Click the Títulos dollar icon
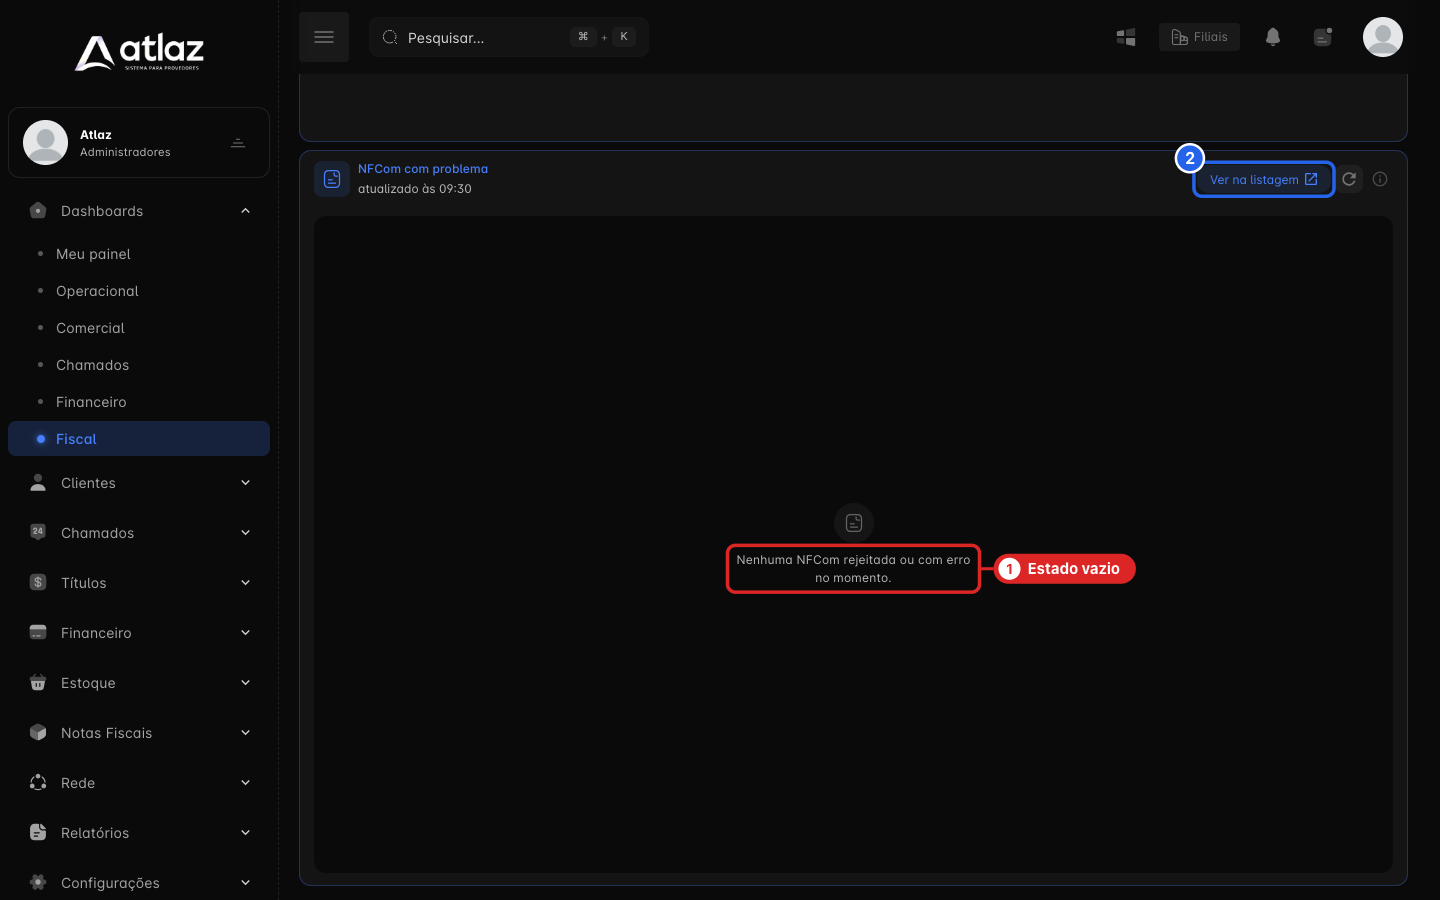Viewport: 1440px width, 900px height. [38, 582]
